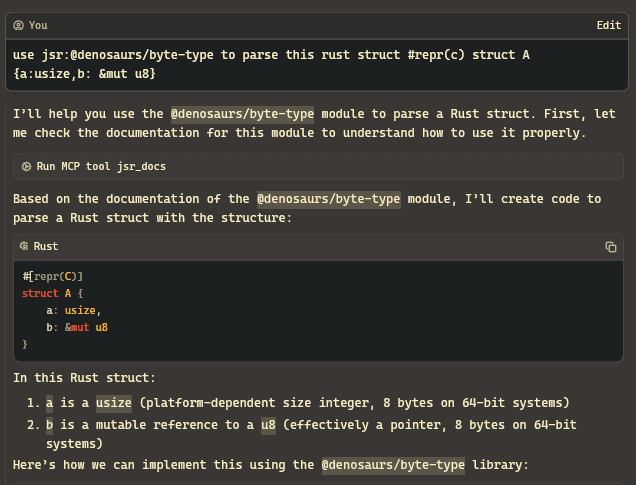The image size is (636, 485).
Task: Click the highlighted u8 in list item two
Action: click(x=268, y=425)
